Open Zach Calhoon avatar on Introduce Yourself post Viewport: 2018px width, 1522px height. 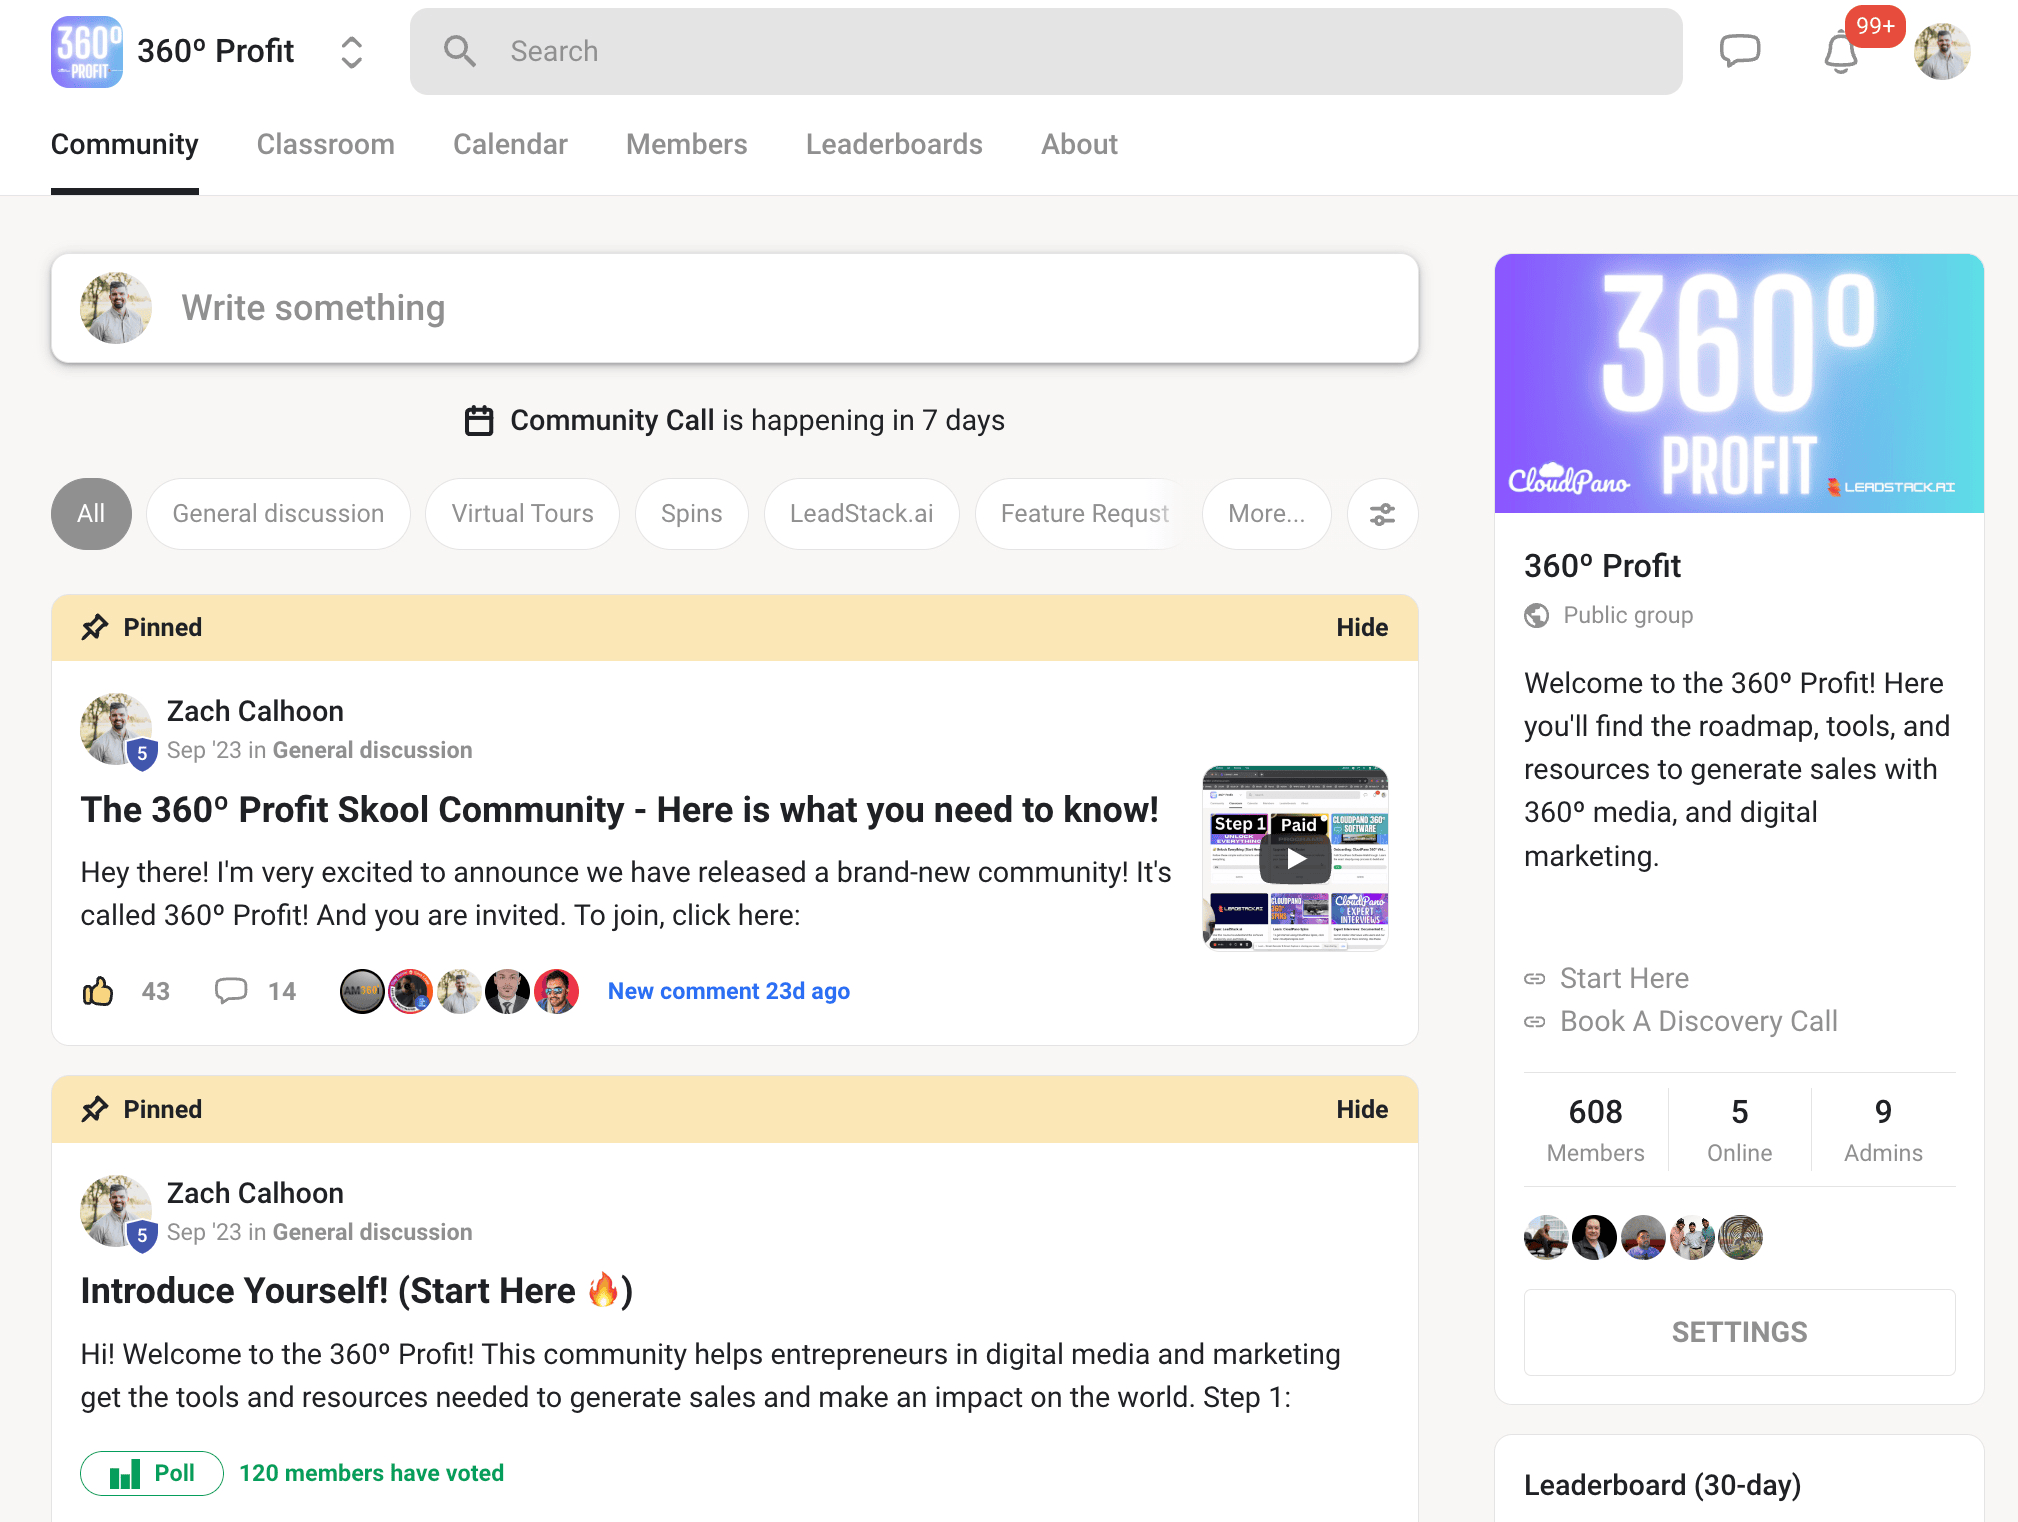coord(116,1212)
